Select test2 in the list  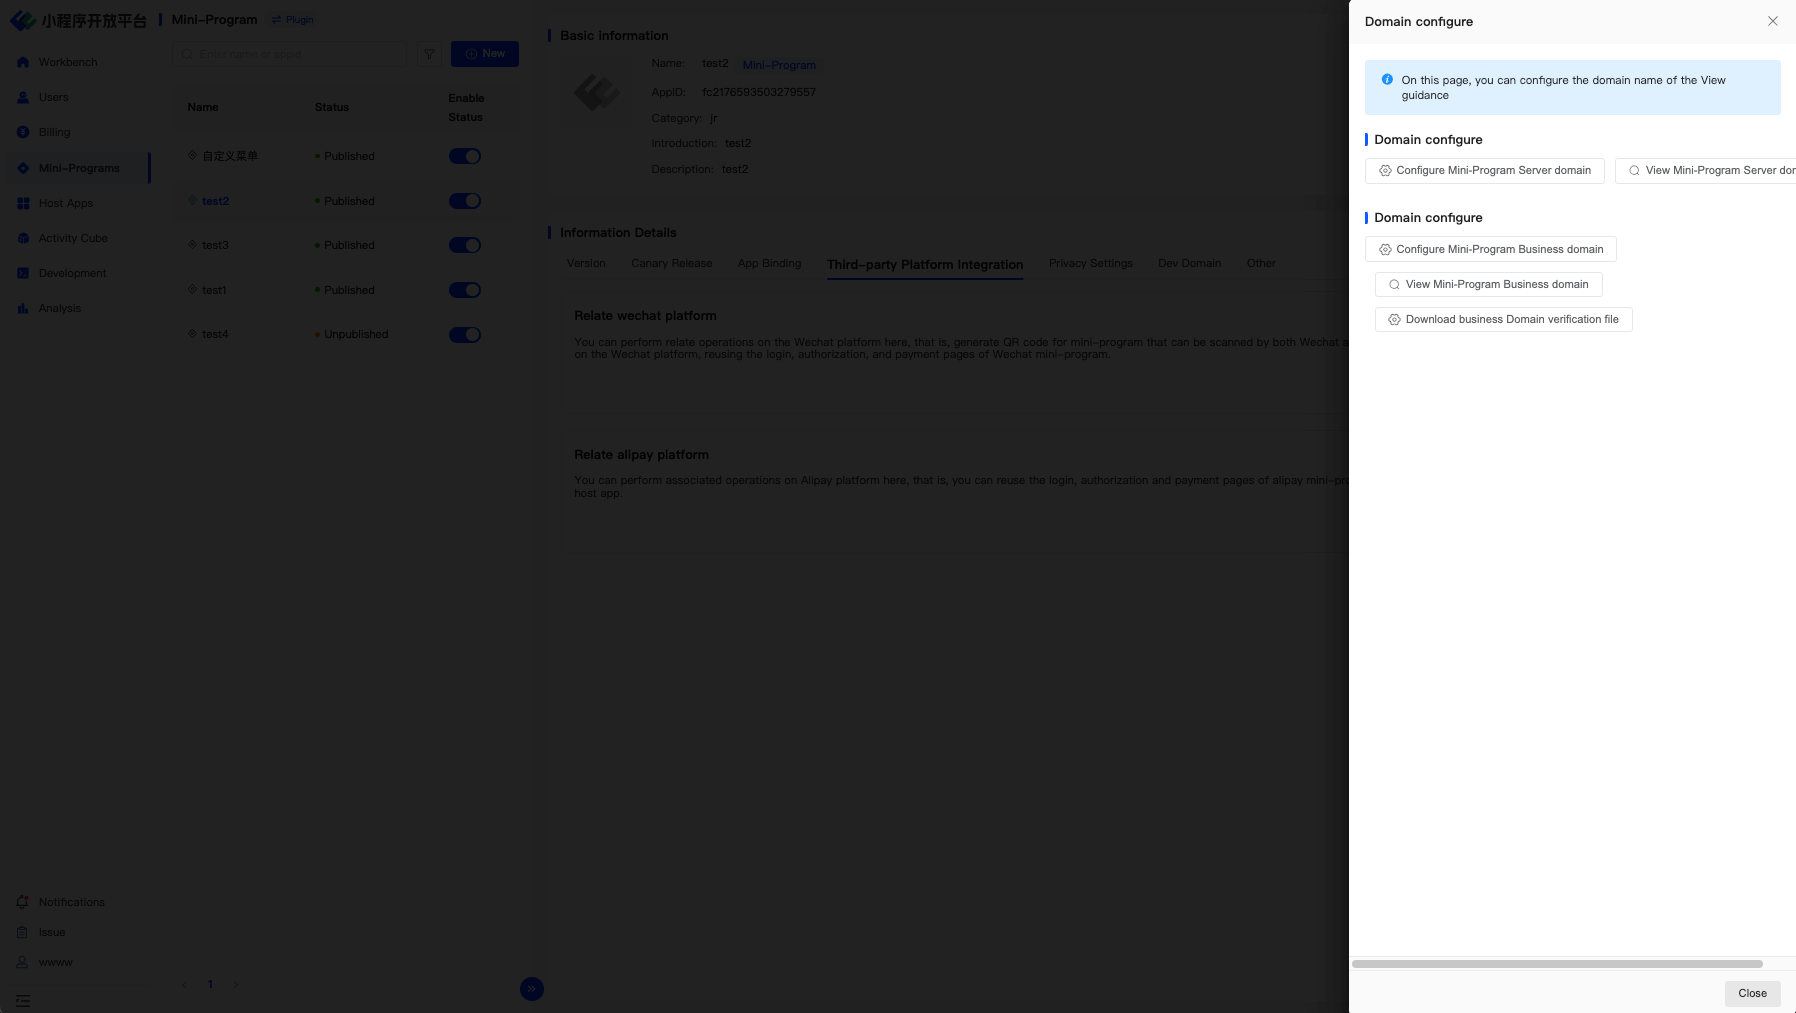click(x=215, y=201)
